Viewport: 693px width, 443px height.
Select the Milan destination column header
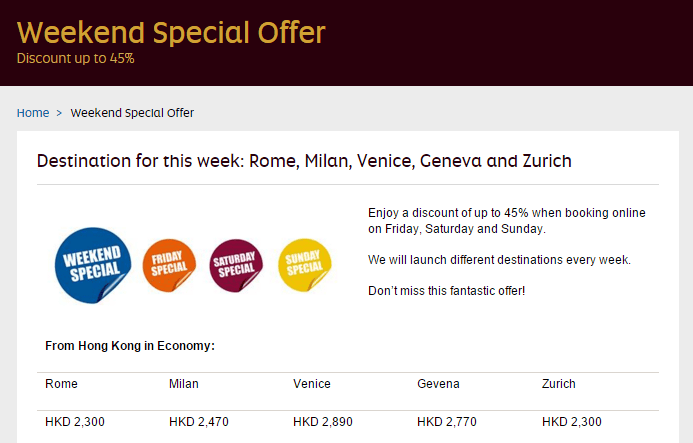coord(184,384)
